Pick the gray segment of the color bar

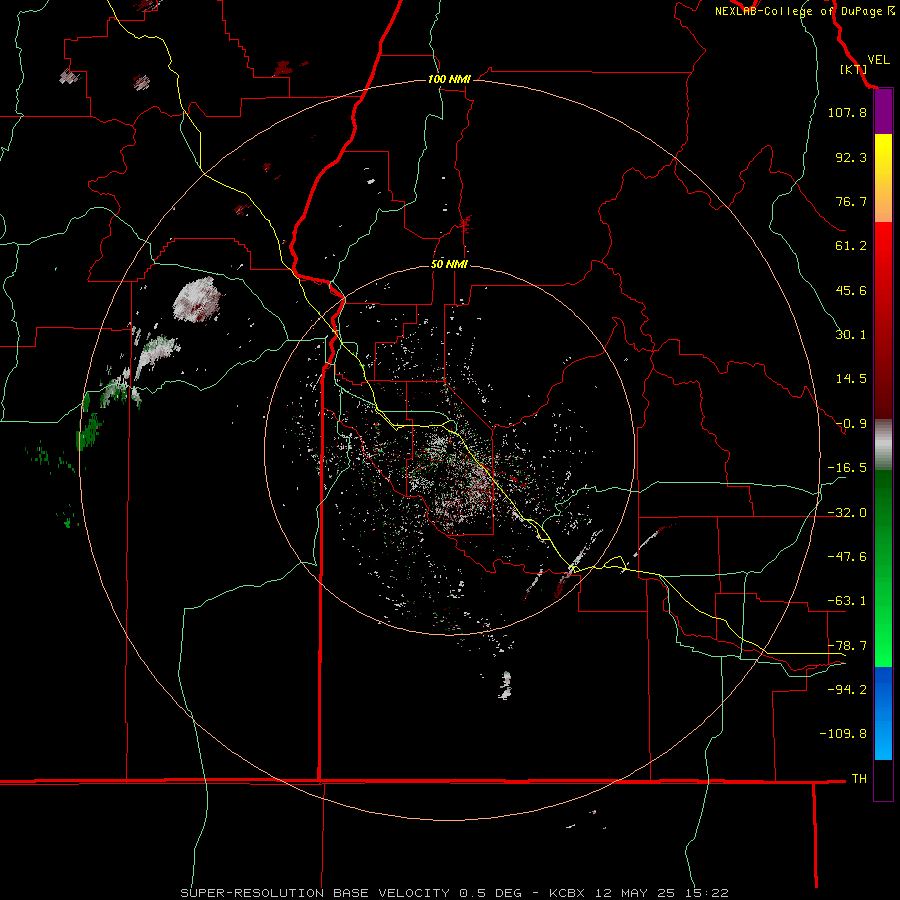click(883, 445)
